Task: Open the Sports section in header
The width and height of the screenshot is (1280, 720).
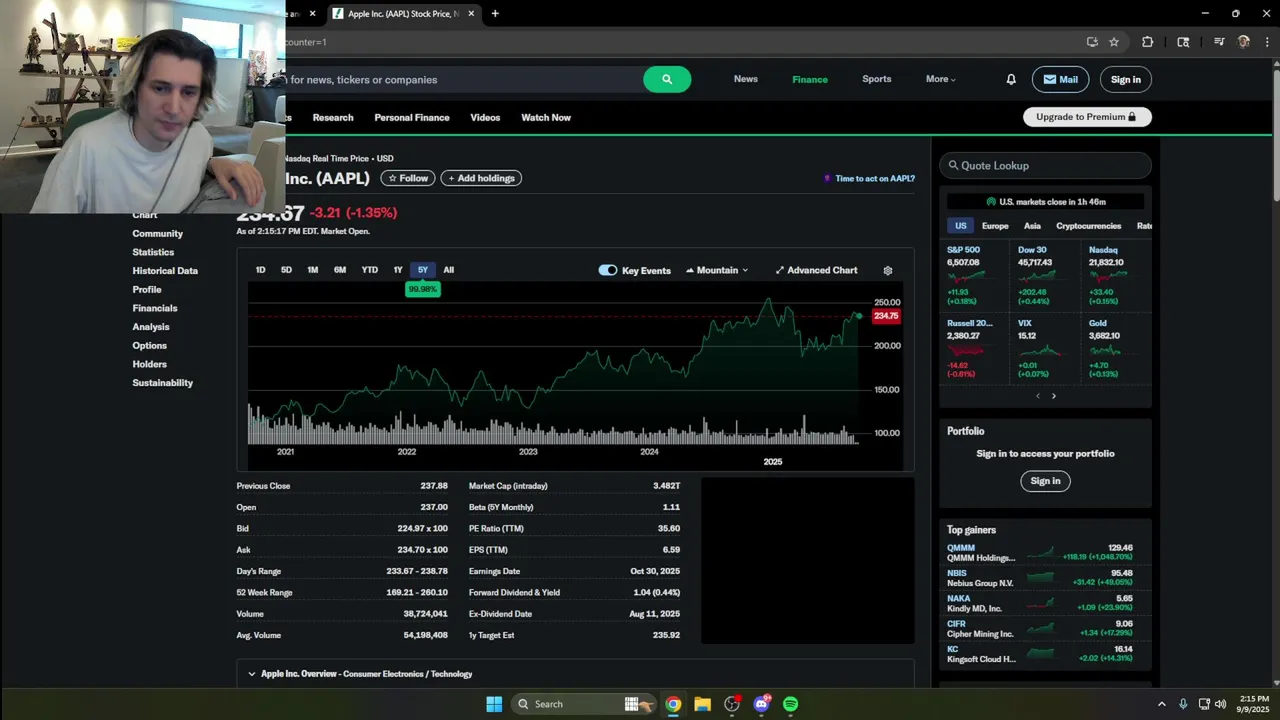Action: [877, 79]
